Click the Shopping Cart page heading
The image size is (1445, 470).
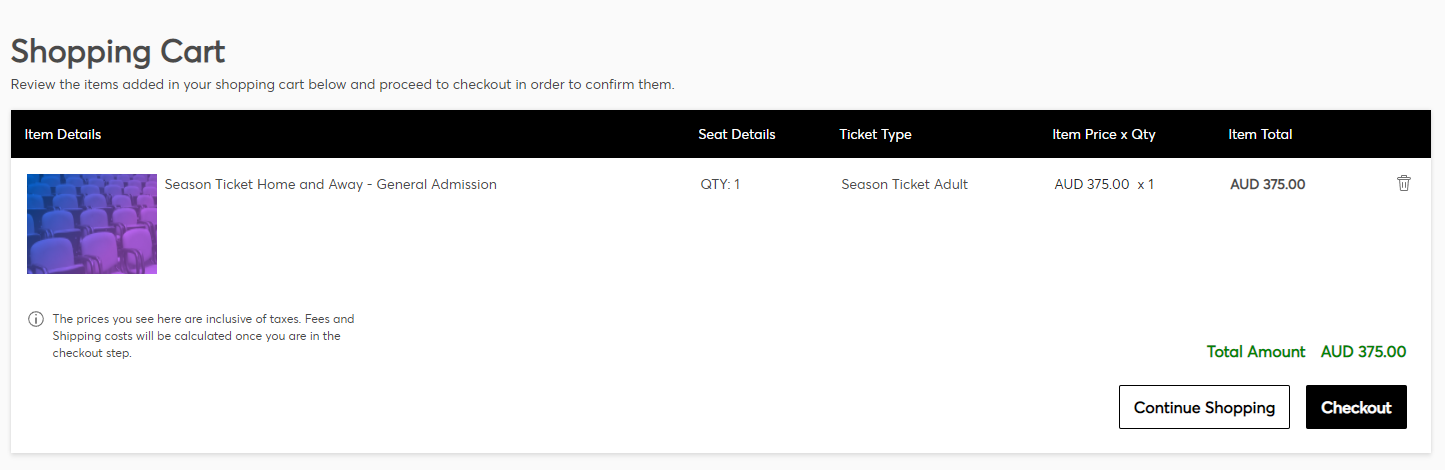118,51
